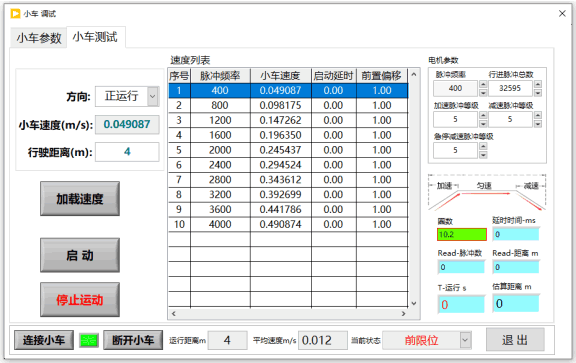
Task: Click the app icon in title bar
Action: coord(15,14)
